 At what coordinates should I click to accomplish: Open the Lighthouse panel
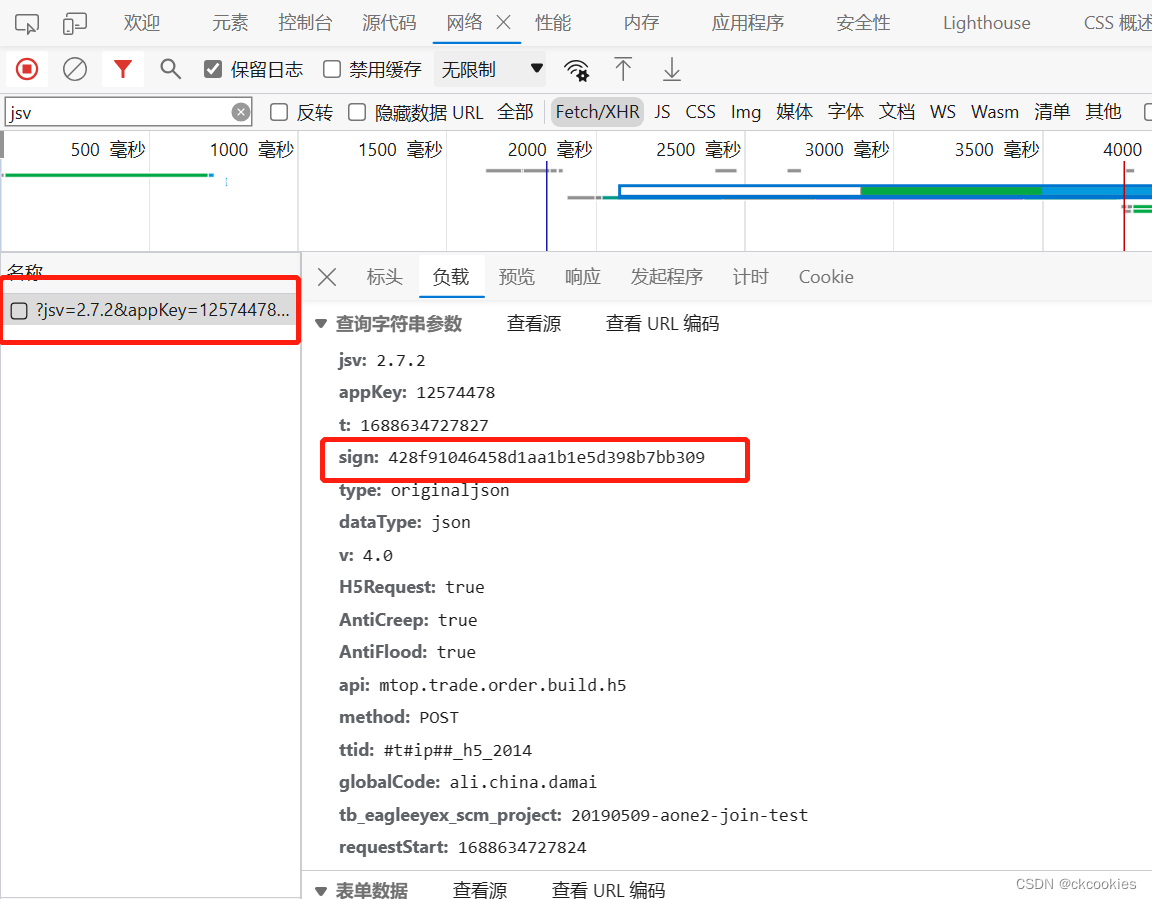click(x=986, y=22)
